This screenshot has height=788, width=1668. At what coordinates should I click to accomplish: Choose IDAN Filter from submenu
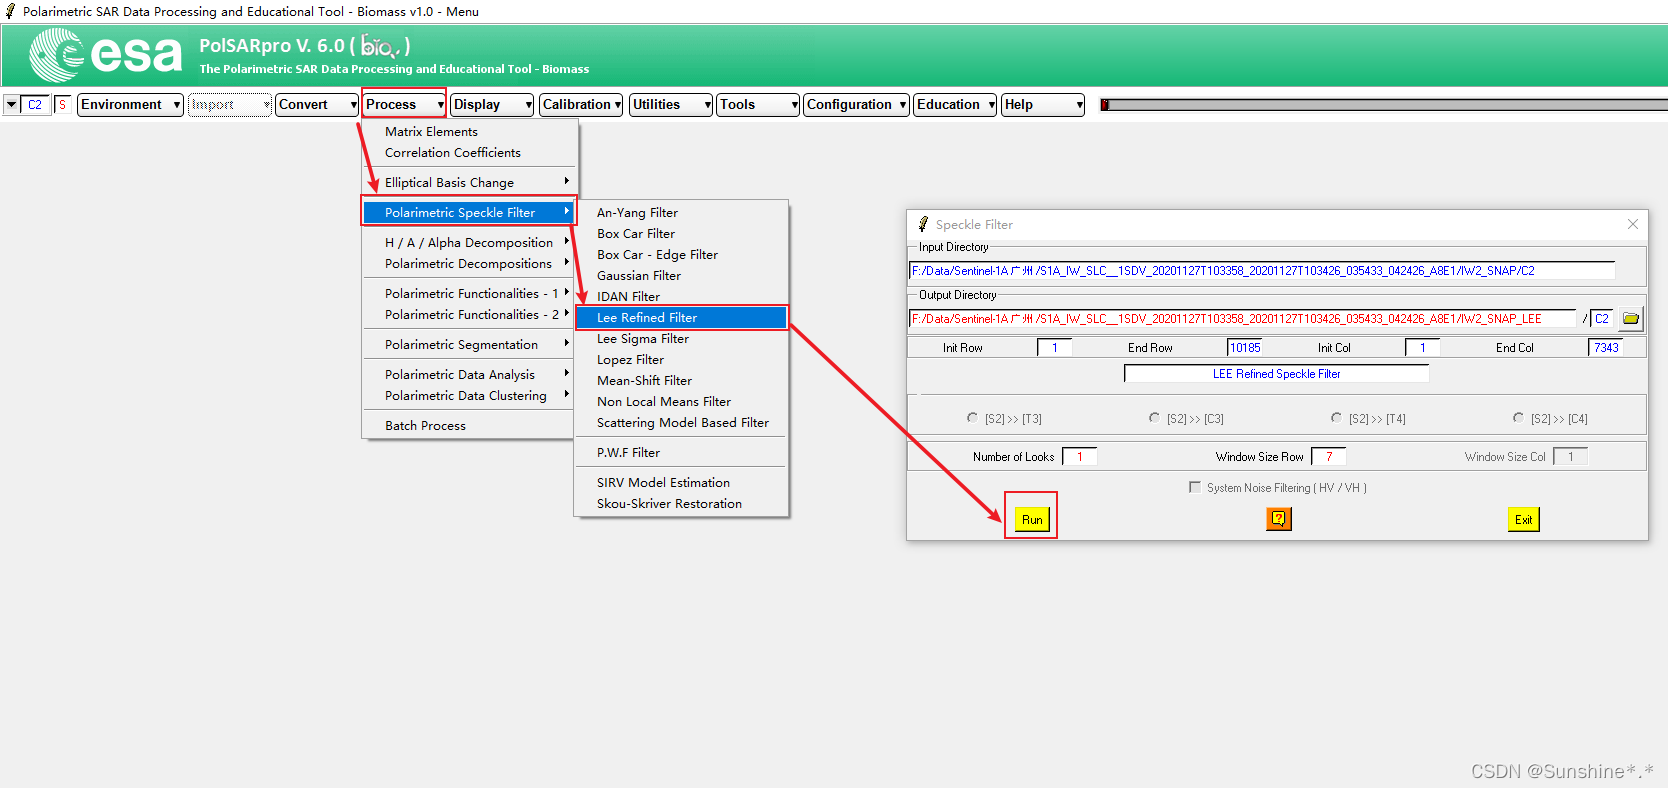(681, 296)
